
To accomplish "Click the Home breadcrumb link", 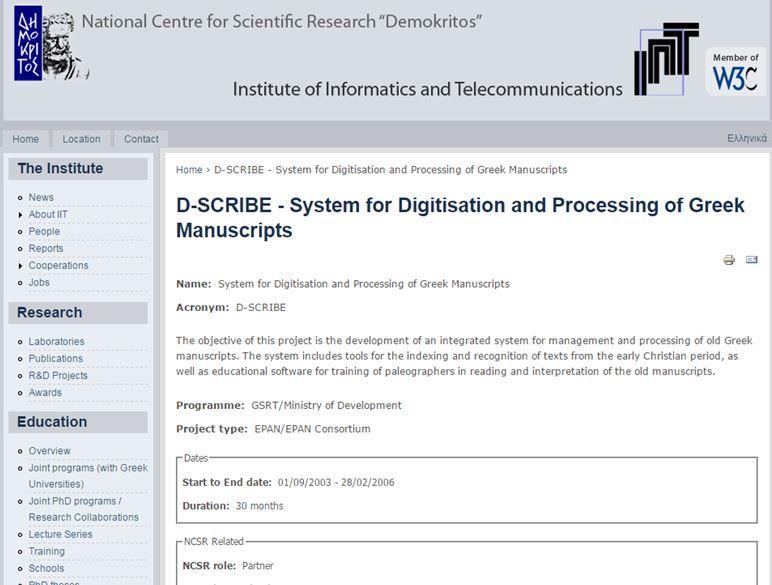I will [189, 169].
